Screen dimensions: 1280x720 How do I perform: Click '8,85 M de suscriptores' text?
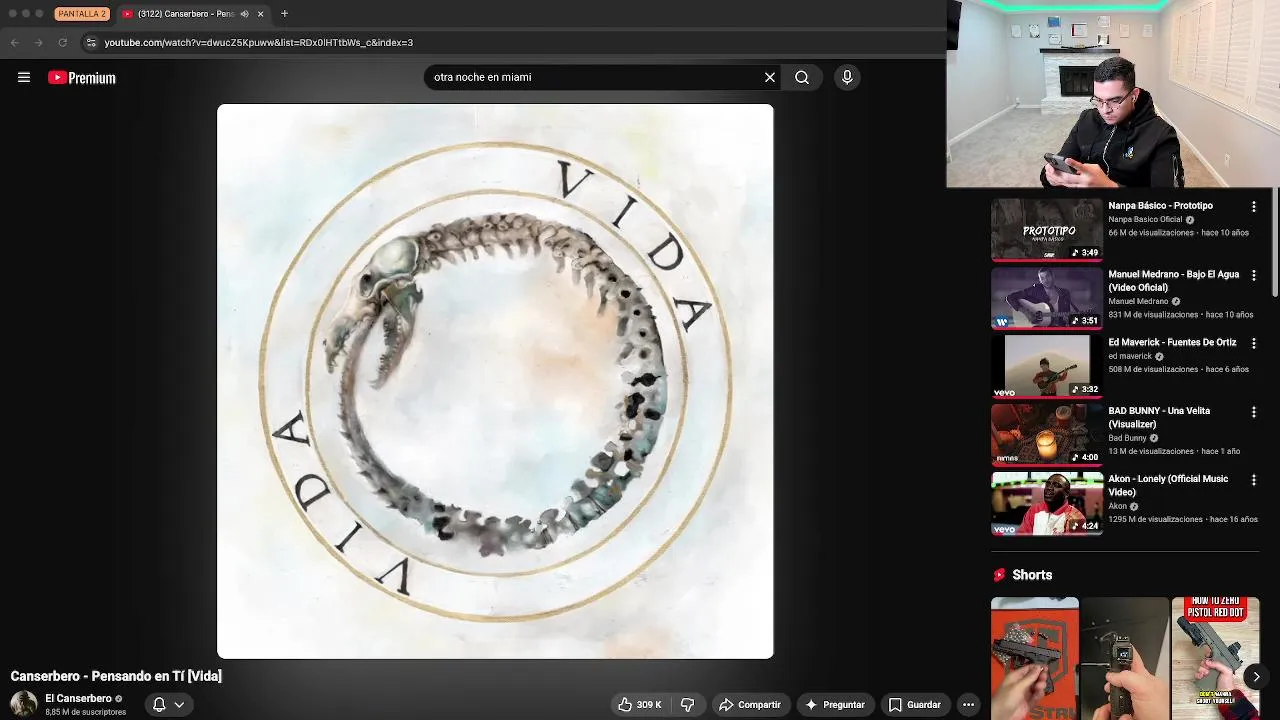coord(85,712)
